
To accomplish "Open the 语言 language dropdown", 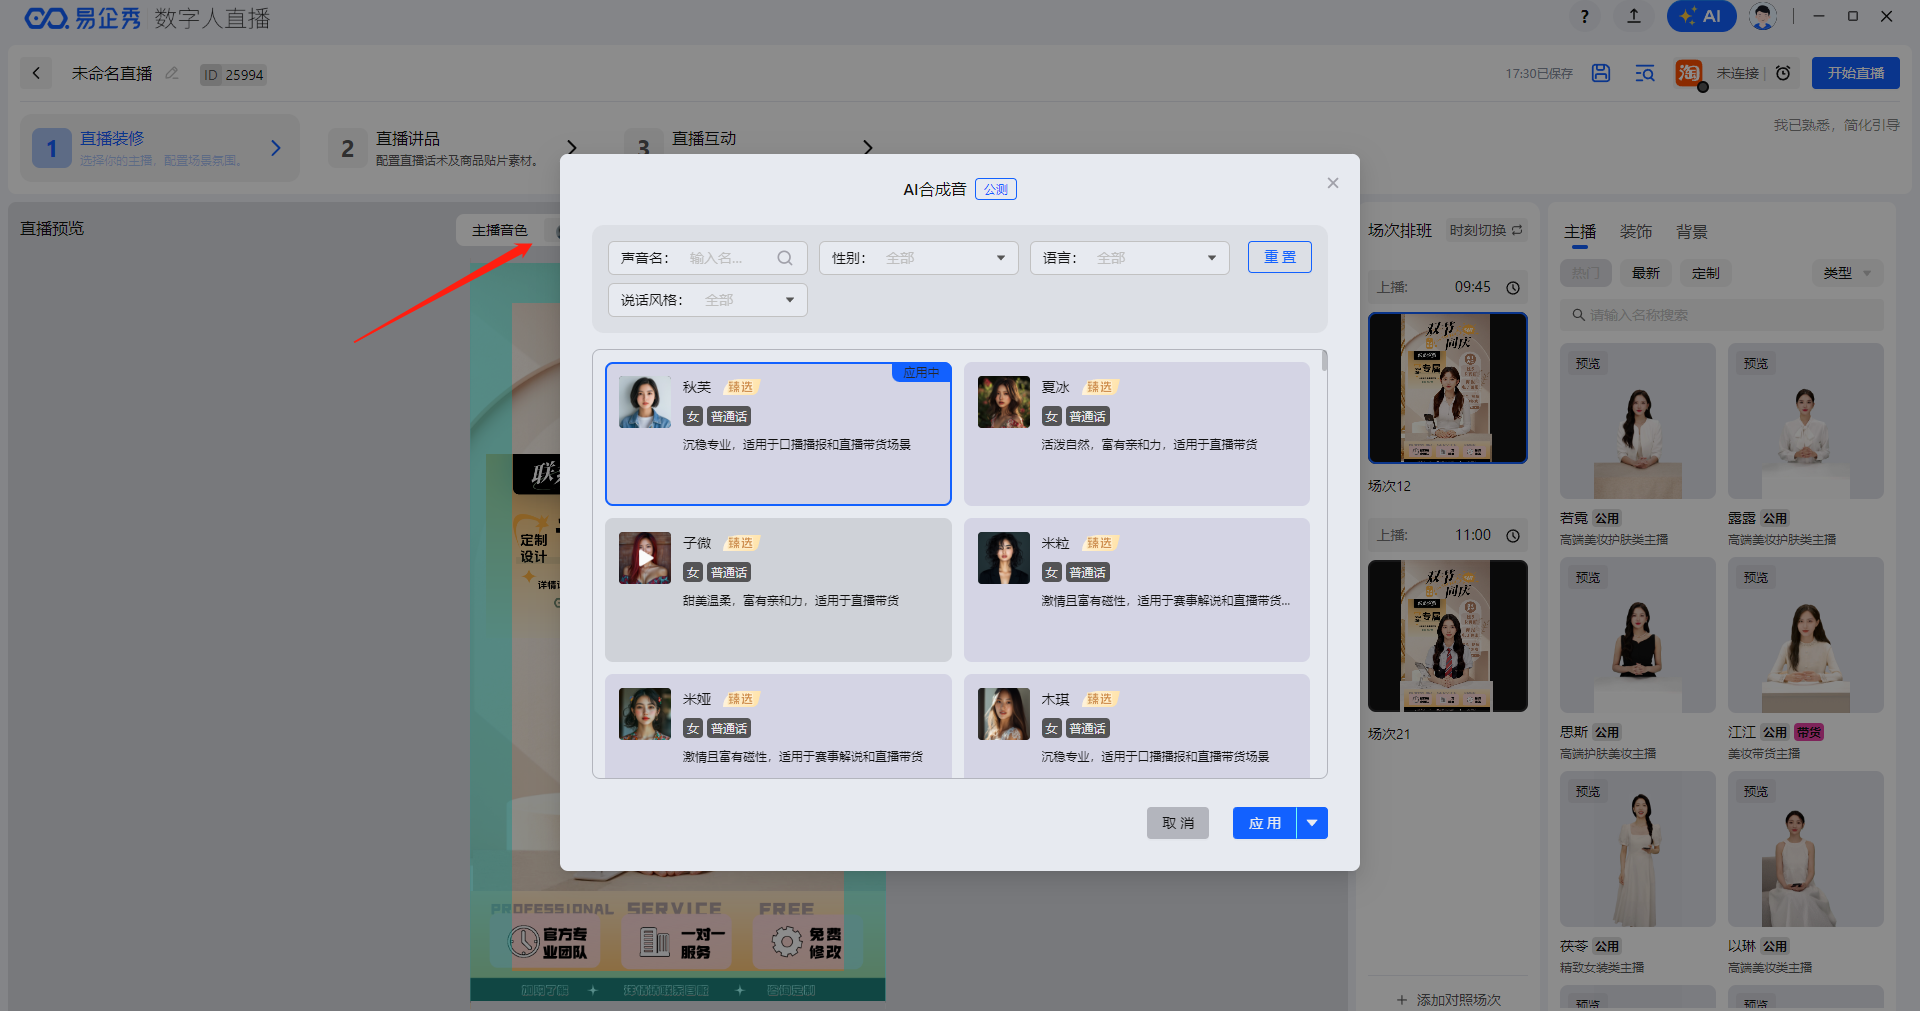I will pos(1129,258).
